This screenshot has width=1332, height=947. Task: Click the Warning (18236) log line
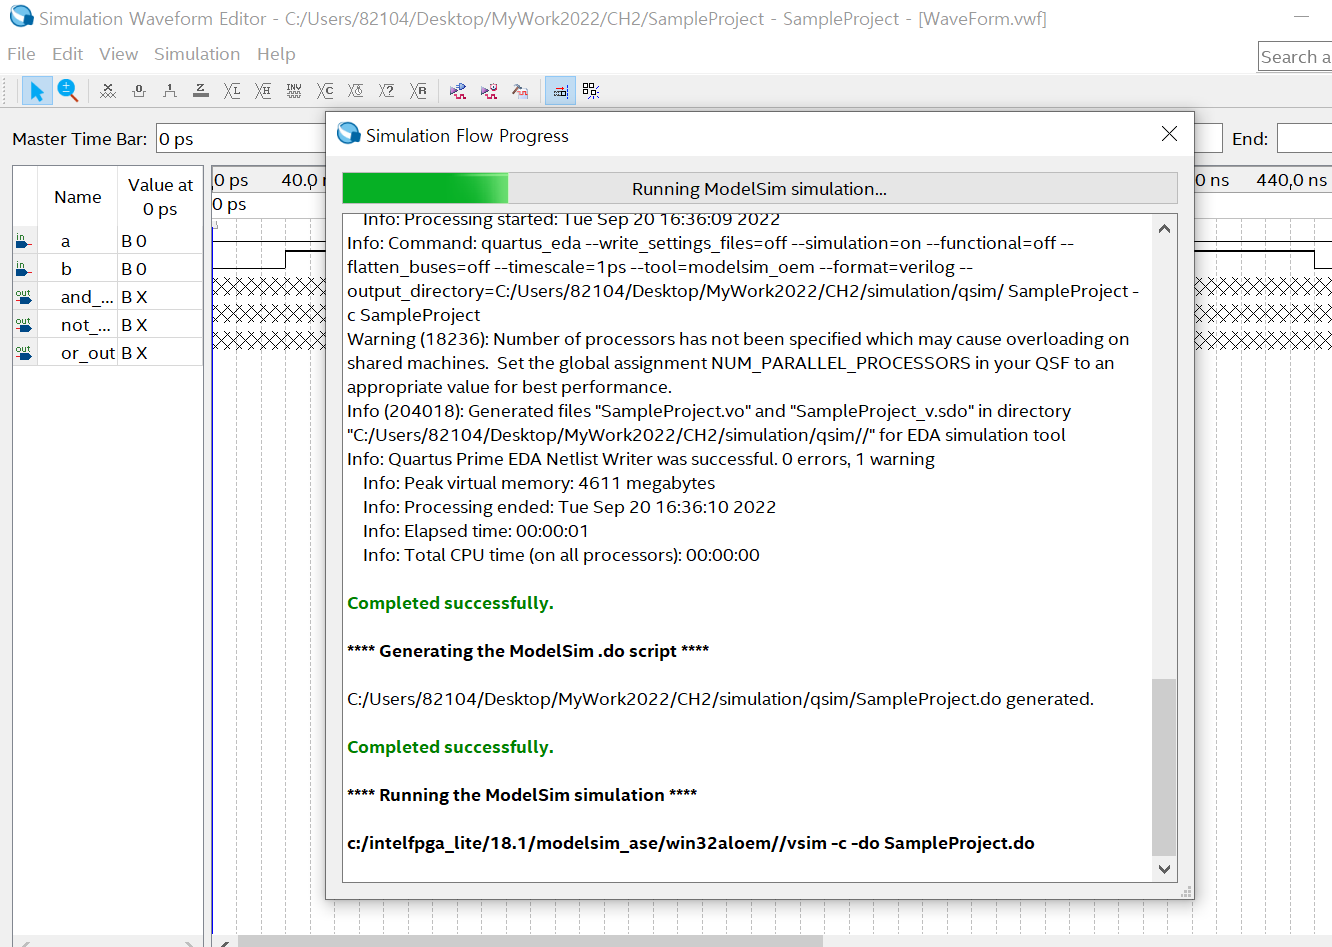tap(738, 363)
